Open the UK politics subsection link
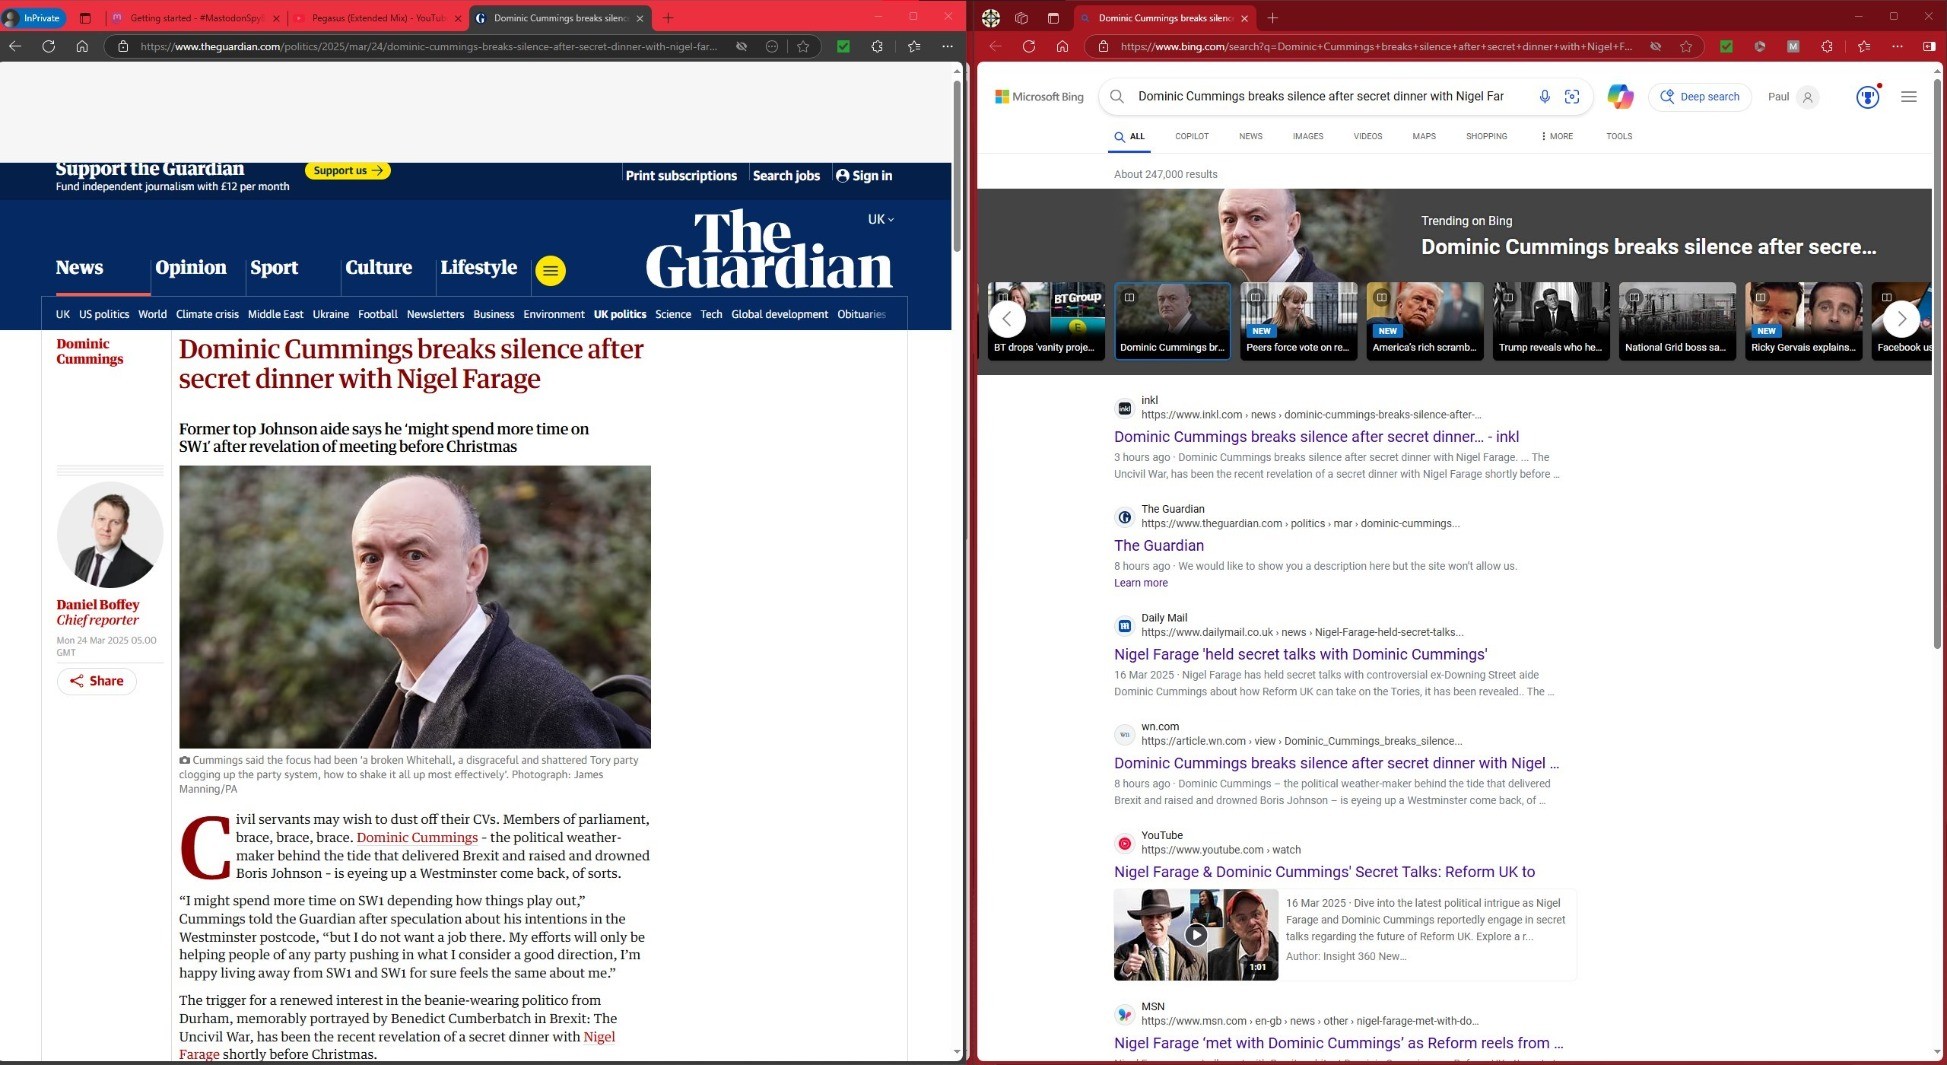Viewport: 1947px width, 1065px height. [x=620, y=314]
